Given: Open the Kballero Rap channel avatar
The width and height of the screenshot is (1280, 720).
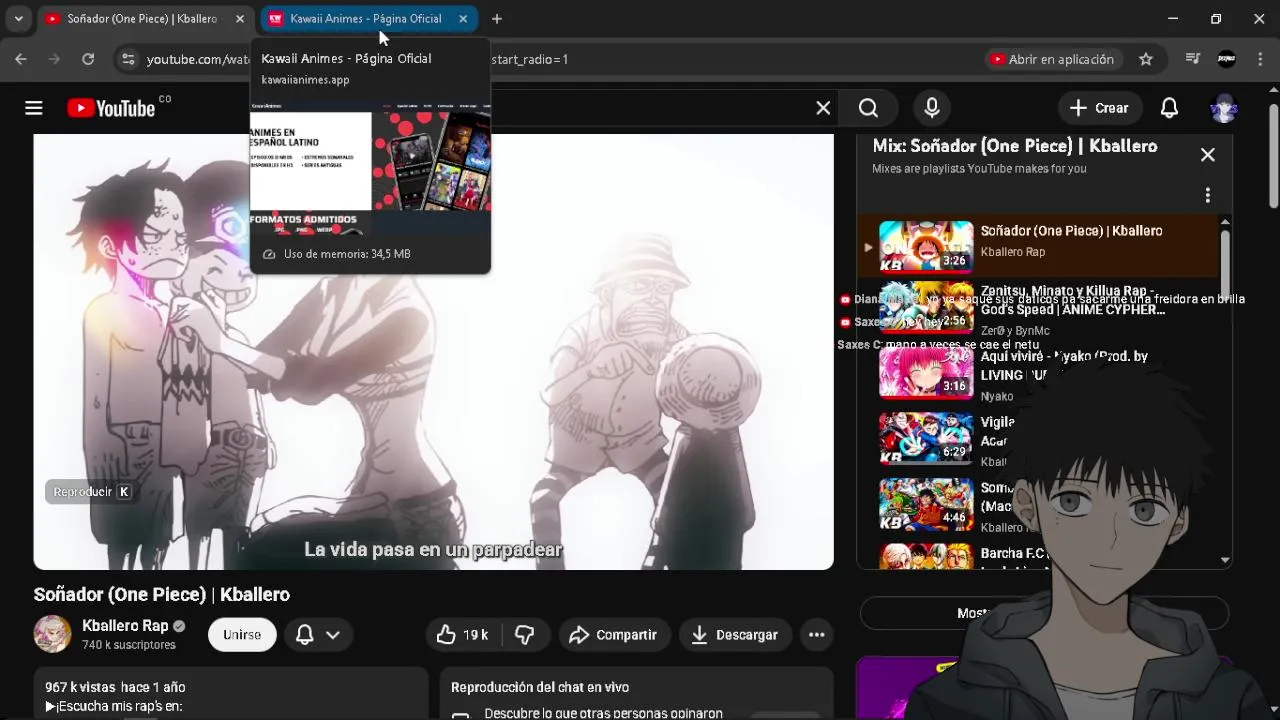Looking at the screenshot, I should pos(53,634).
